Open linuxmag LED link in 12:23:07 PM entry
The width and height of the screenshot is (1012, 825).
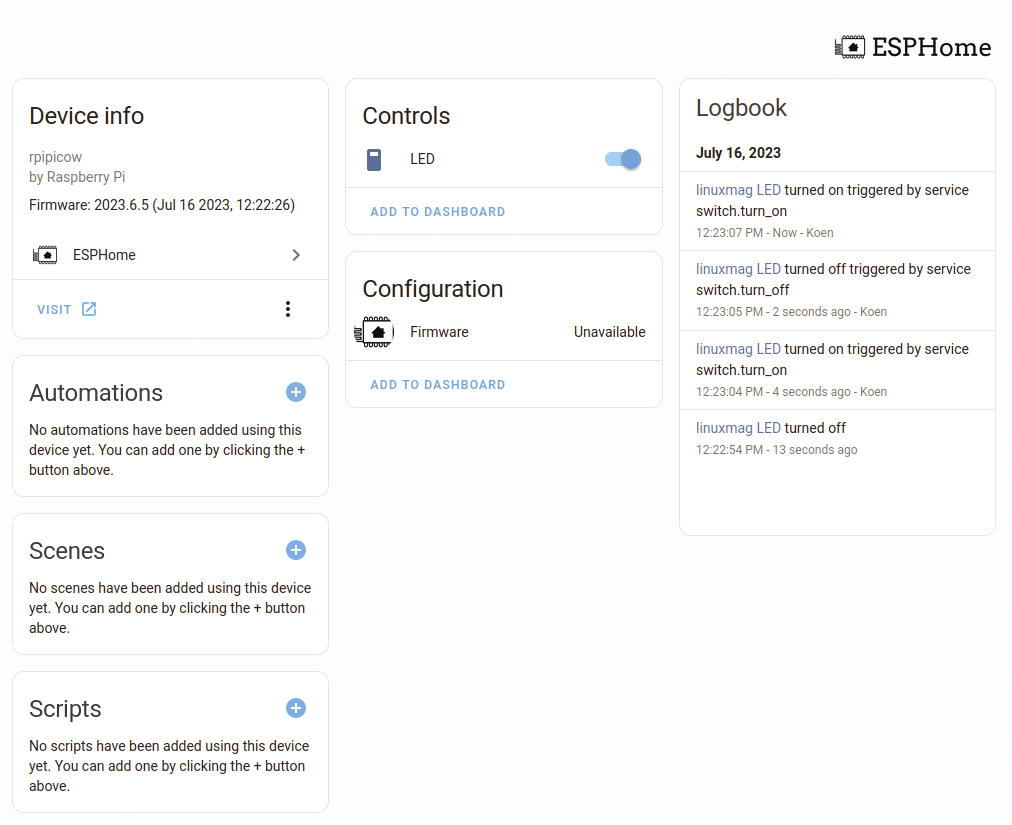pos(738,190)
